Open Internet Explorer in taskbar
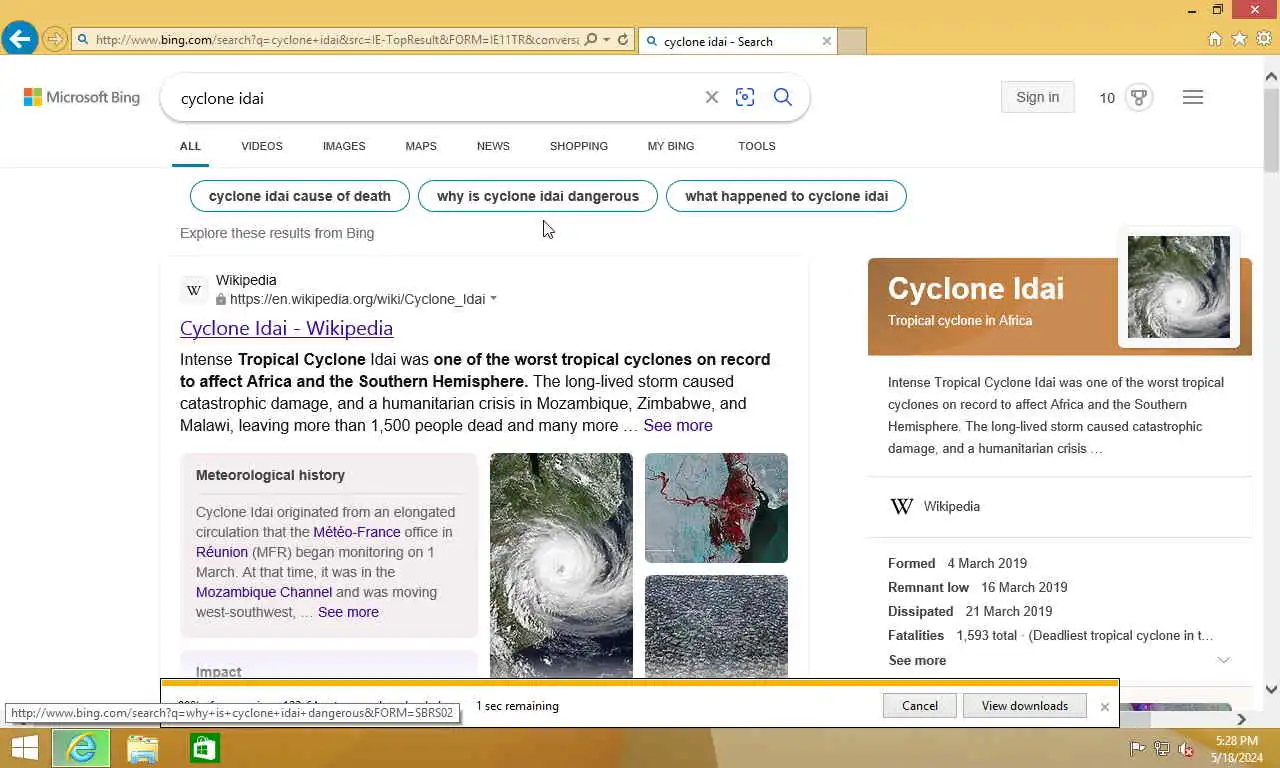Viewport: 1280px width, 768px height. tap(81, 748)
